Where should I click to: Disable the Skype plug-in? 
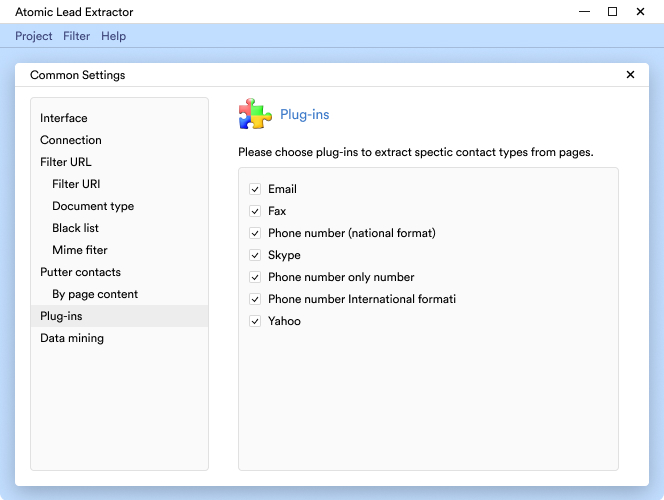pos(256,255)
